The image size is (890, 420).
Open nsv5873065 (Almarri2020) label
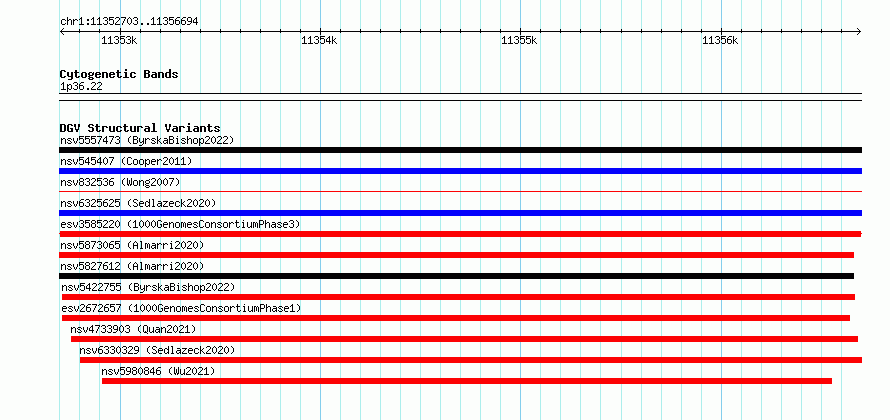click(132, 245)
